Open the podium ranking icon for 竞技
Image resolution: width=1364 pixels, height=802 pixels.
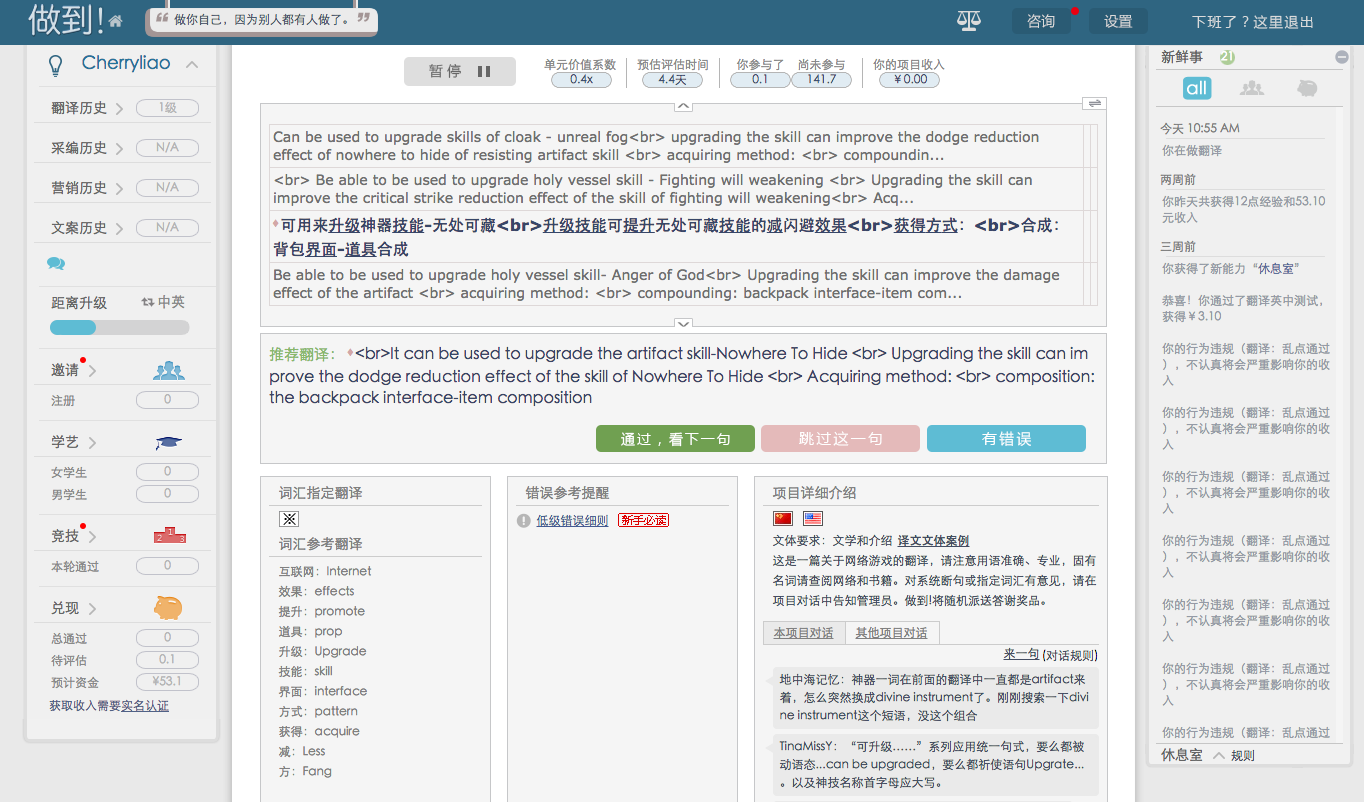(169, 535)
